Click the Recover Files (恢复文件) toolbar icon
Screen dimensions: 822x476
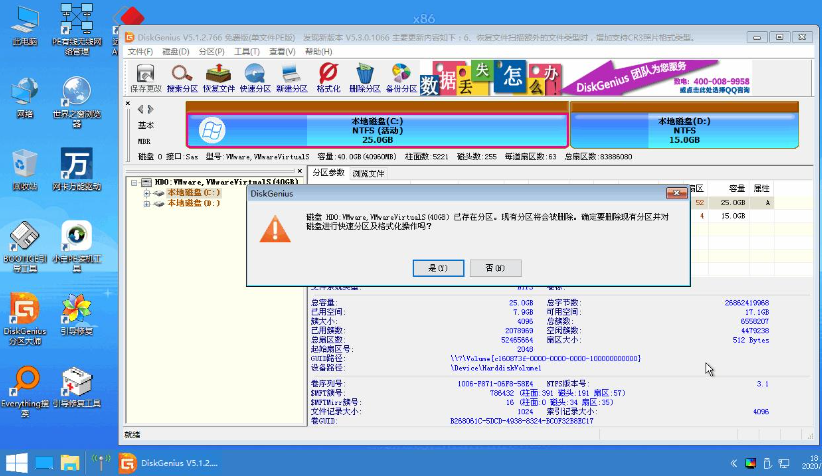[219, 78]
